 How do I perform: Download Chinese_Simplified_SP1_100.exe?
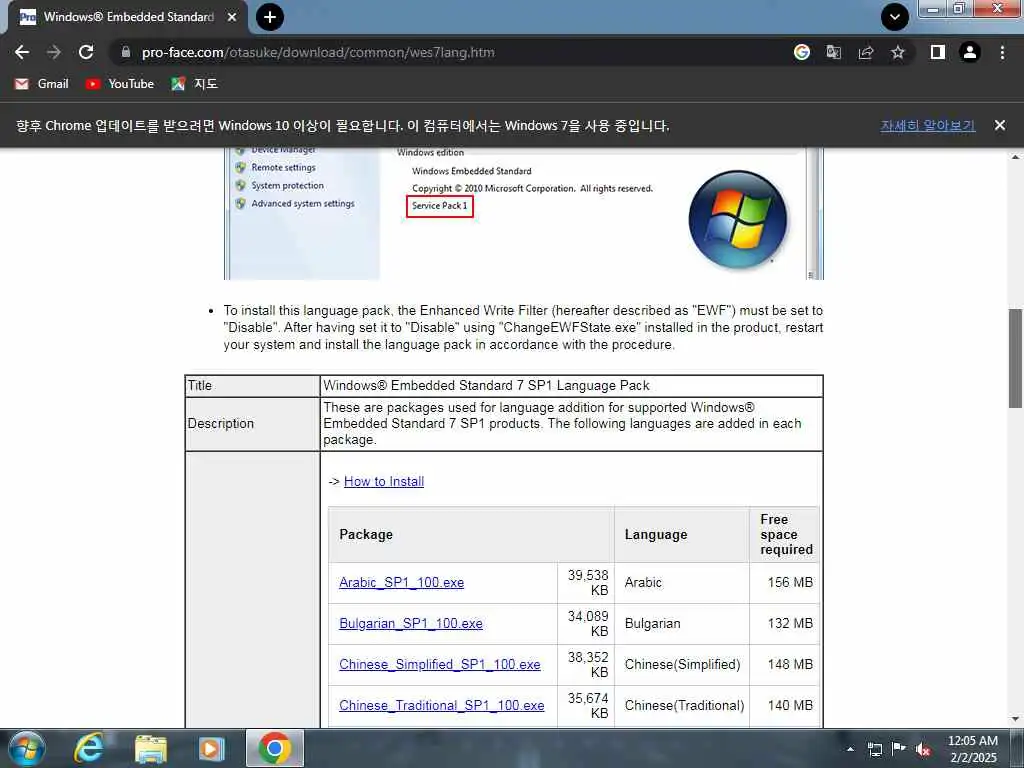click(x=440, y=664)
